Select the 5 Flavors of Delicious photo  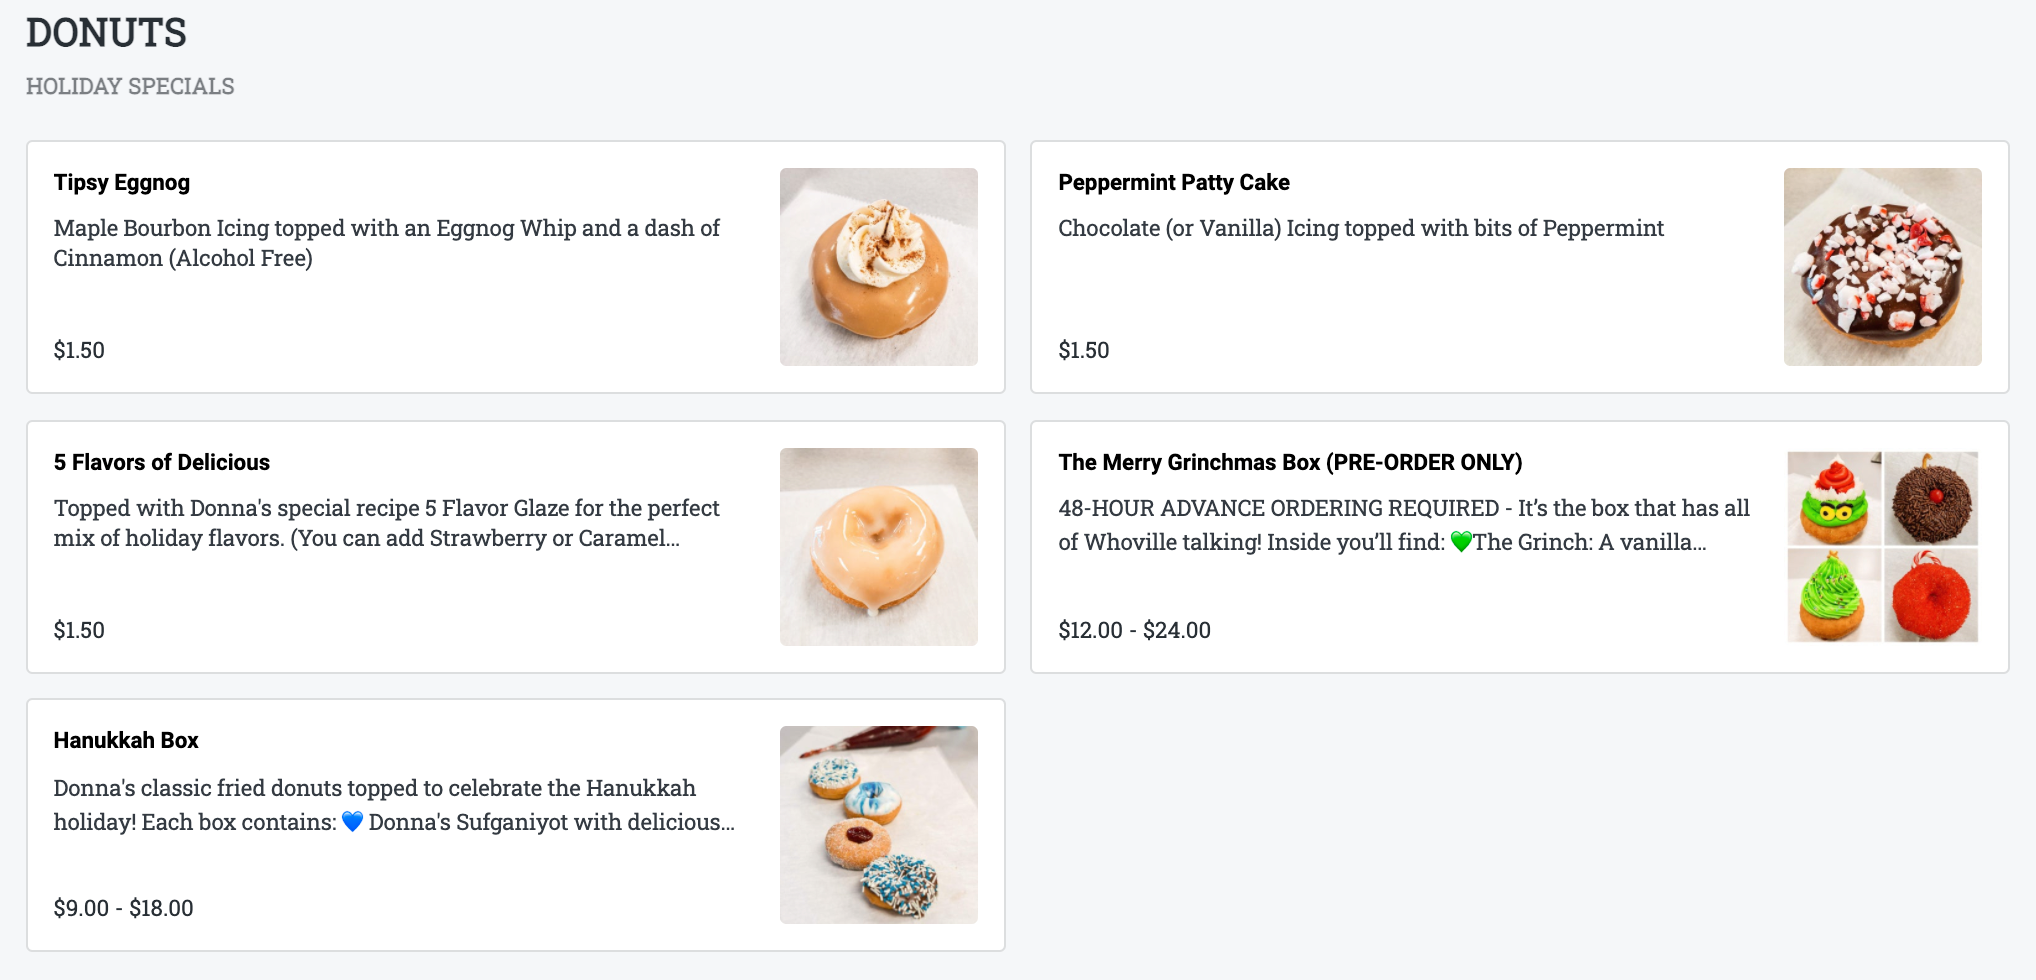(x=878, y=546)
